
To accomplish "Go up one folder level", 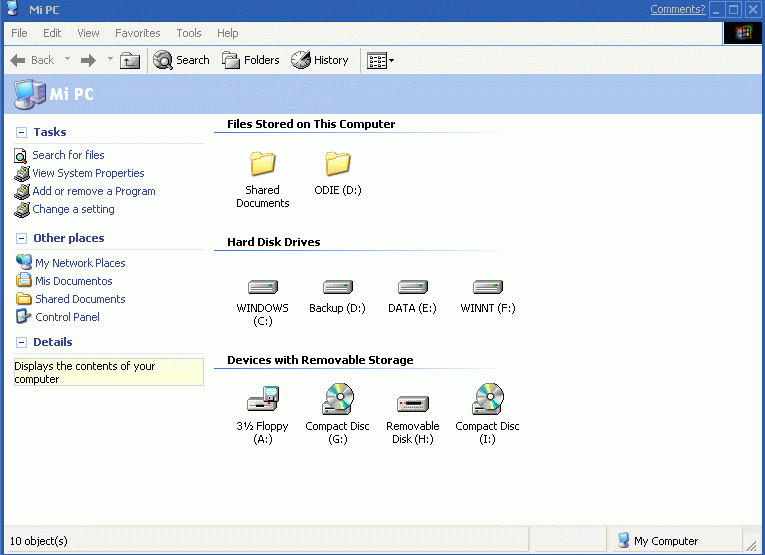I will pyautogui.click(x=130, y=60).
